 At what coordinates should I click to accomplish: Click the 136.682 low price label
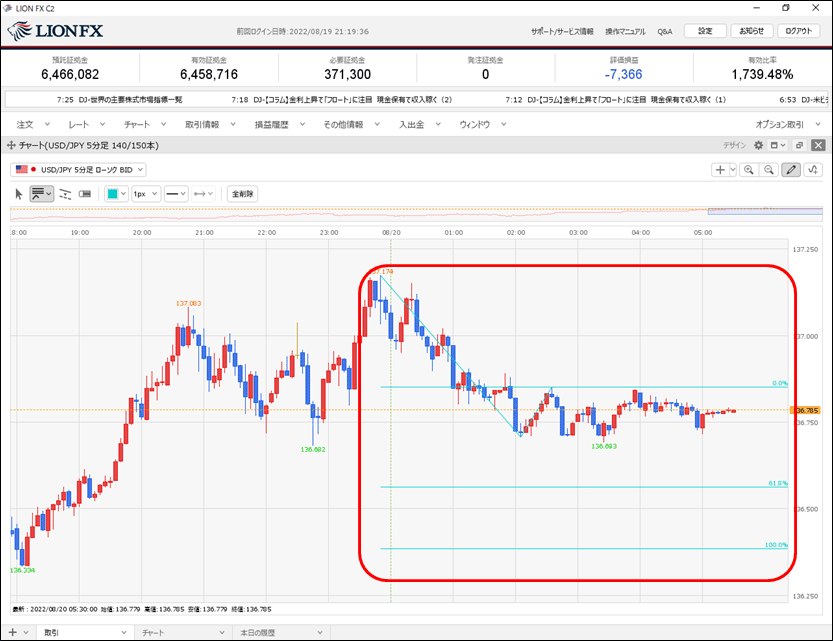[313, 449]
